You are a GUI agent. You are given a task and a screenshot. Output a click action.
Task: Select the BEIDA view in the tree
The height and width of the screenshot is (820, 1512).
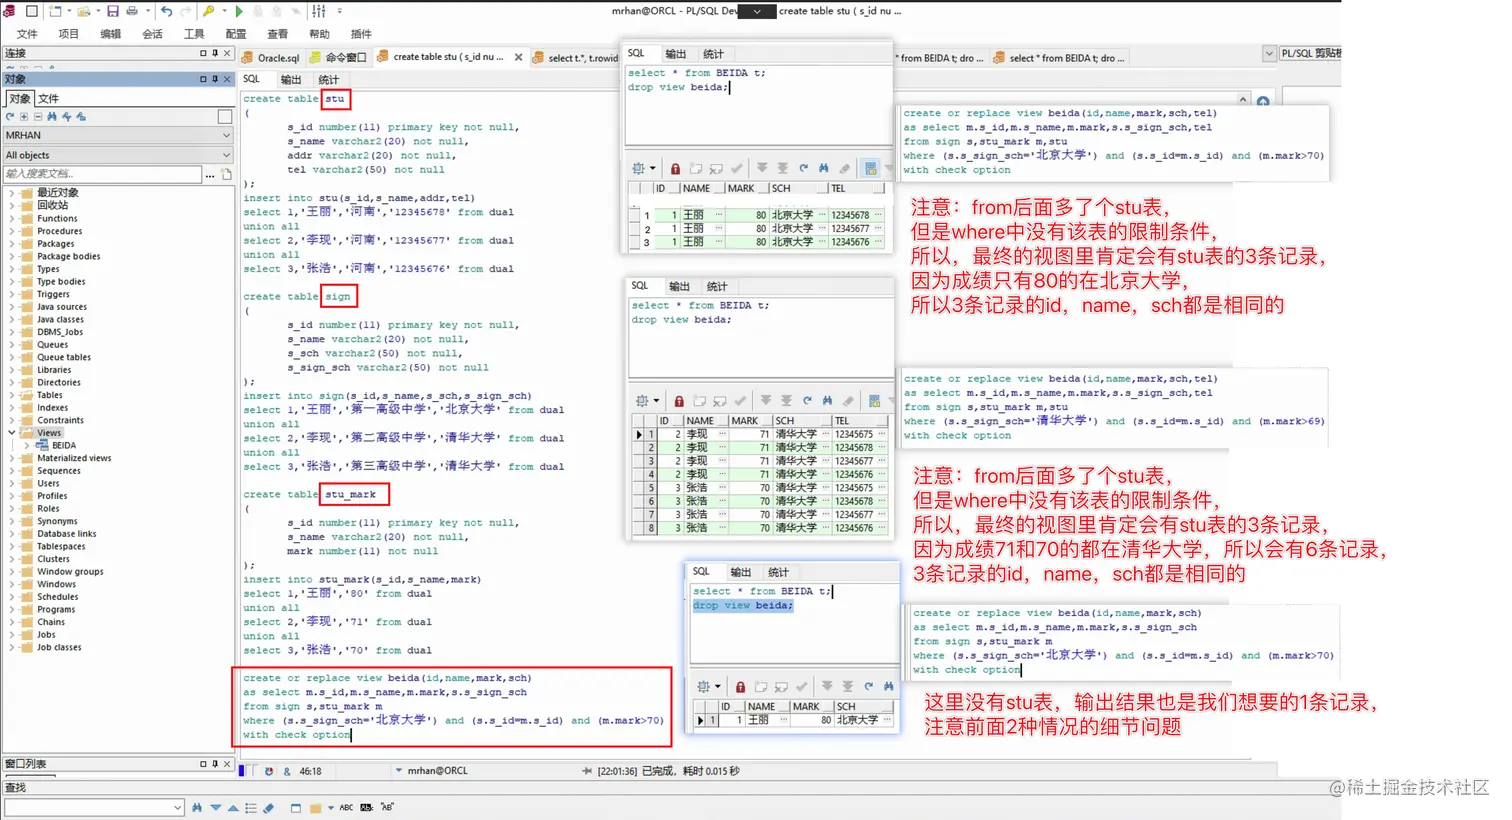coord(63,445)
